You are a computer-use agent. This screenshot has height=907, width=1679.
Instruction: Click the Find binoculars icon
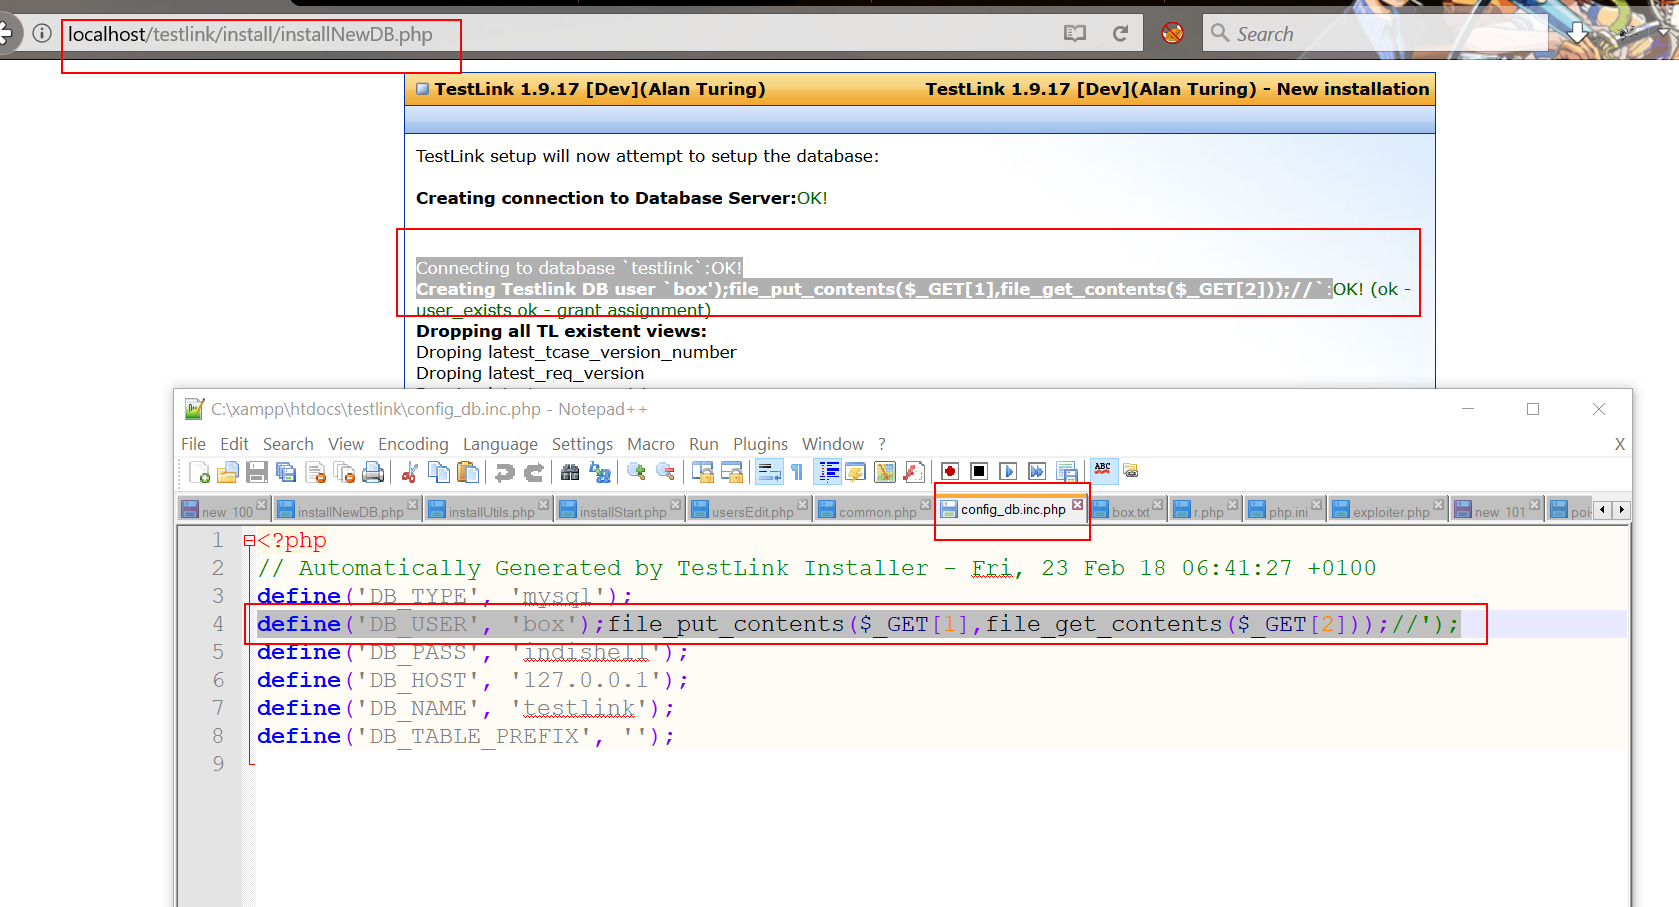tap(570, 472)
